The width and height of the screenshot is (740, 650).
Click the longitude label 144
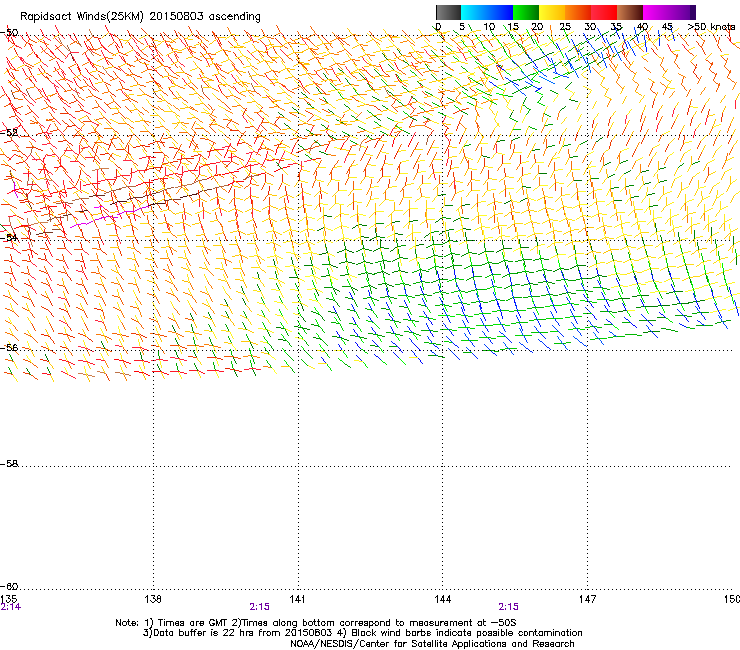[442, 599]
